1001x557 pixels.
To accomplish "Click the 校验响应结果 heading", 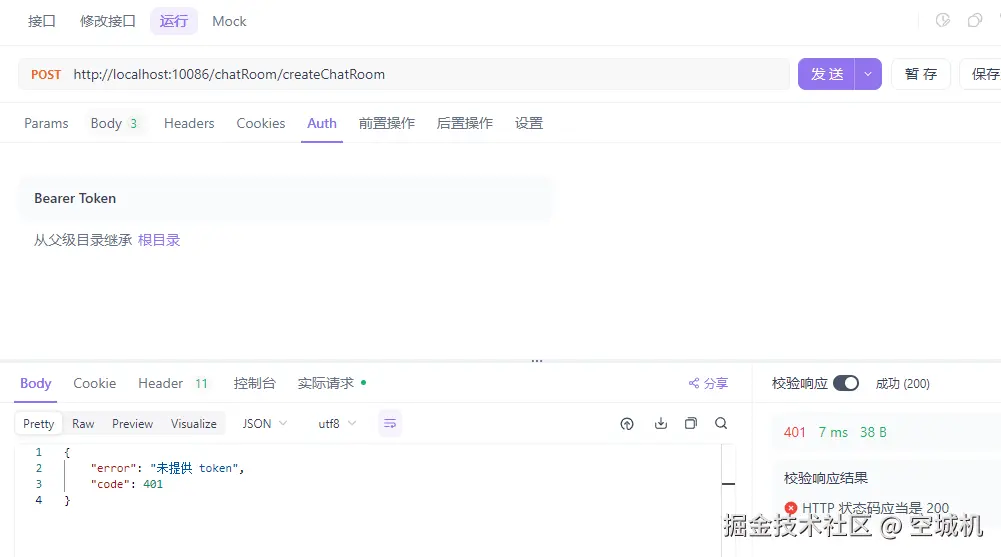I will [x=825, y=478].
